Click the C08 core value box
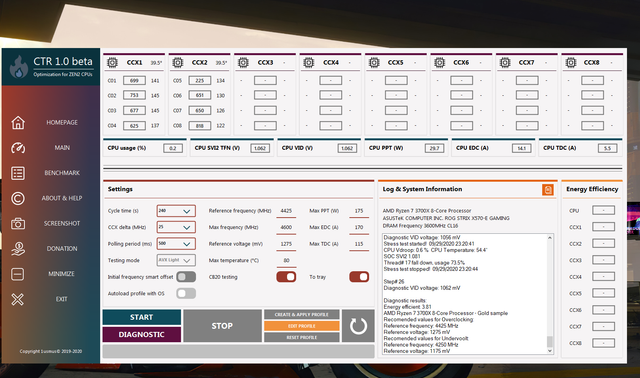Screen dimensions: 640x378 [x=200, y=126]
